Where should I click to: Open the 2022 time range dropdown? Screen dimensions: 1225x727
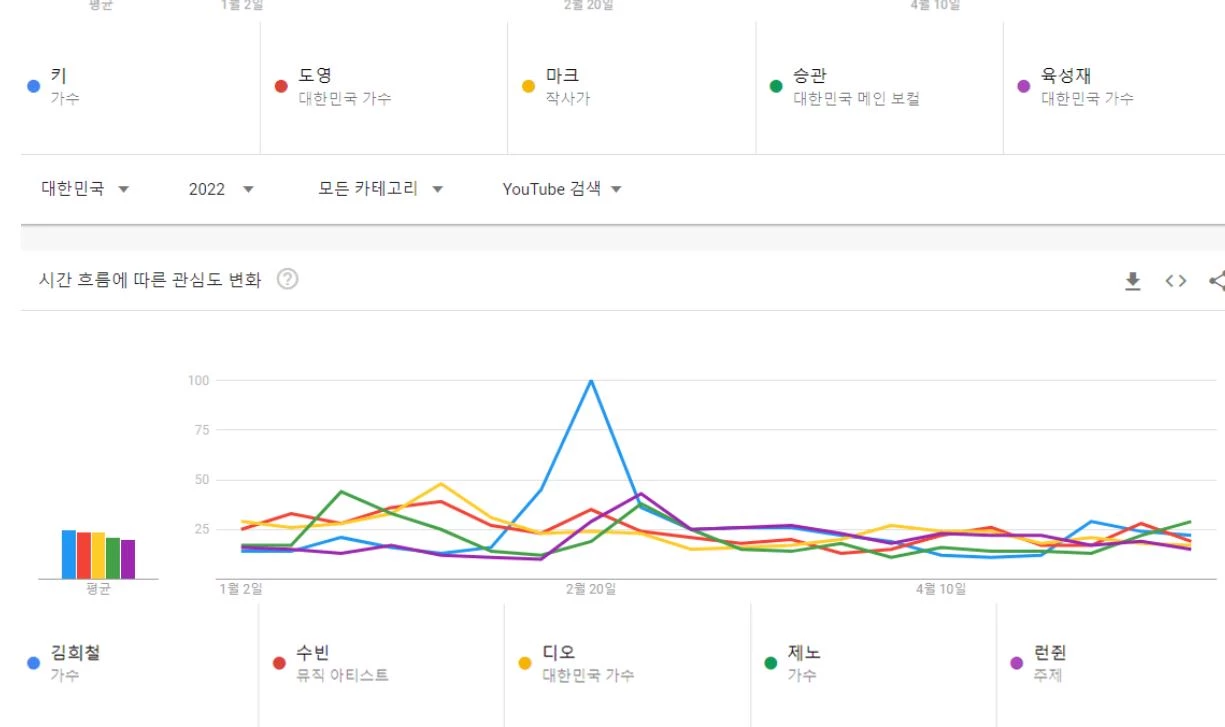click(221, 189)
